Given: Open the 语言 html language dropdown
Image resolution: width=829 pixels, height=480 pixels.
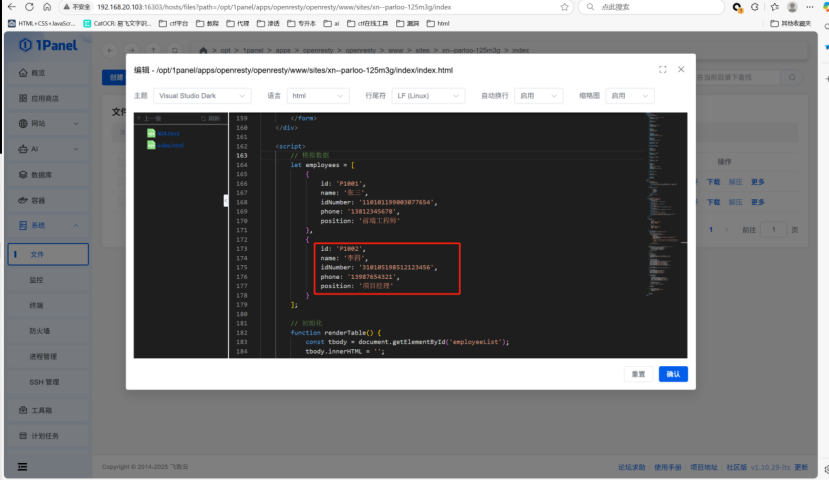Looking at the screenshot, I should [x=318, y=96].
